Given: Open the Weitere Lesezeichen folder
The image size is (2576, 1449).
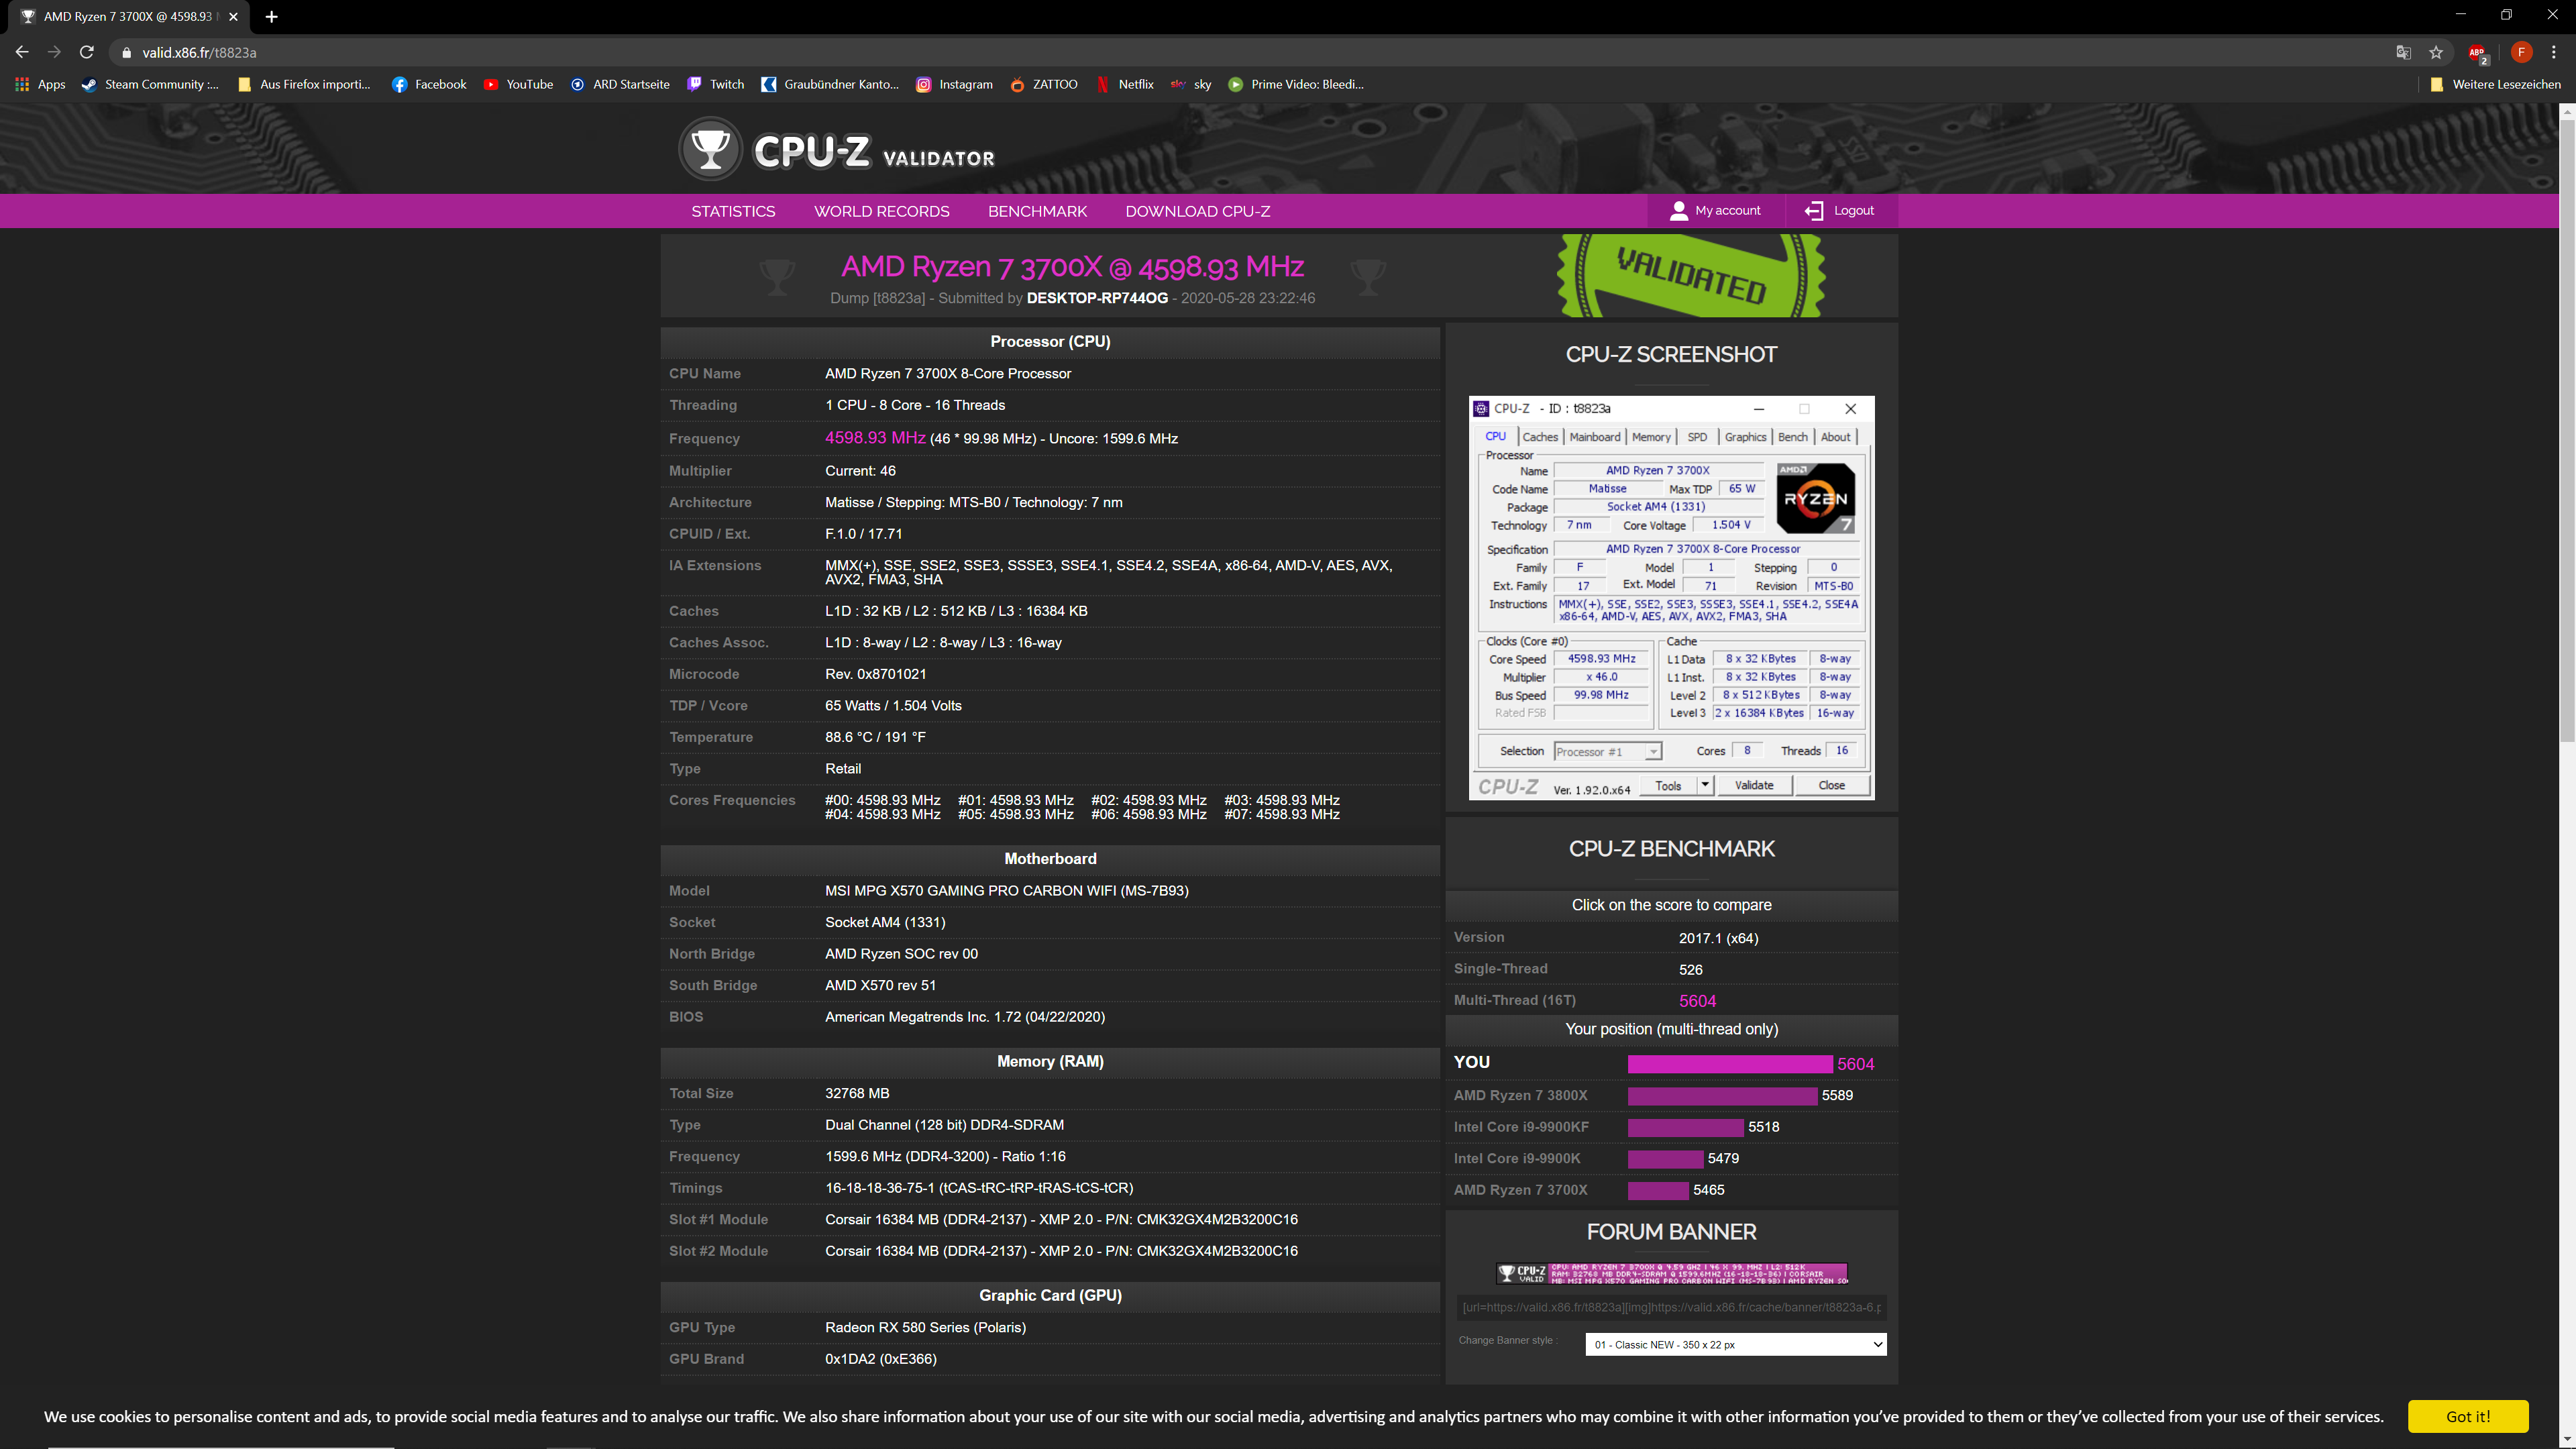Looking at the screenshot, I should point(2495,84).
